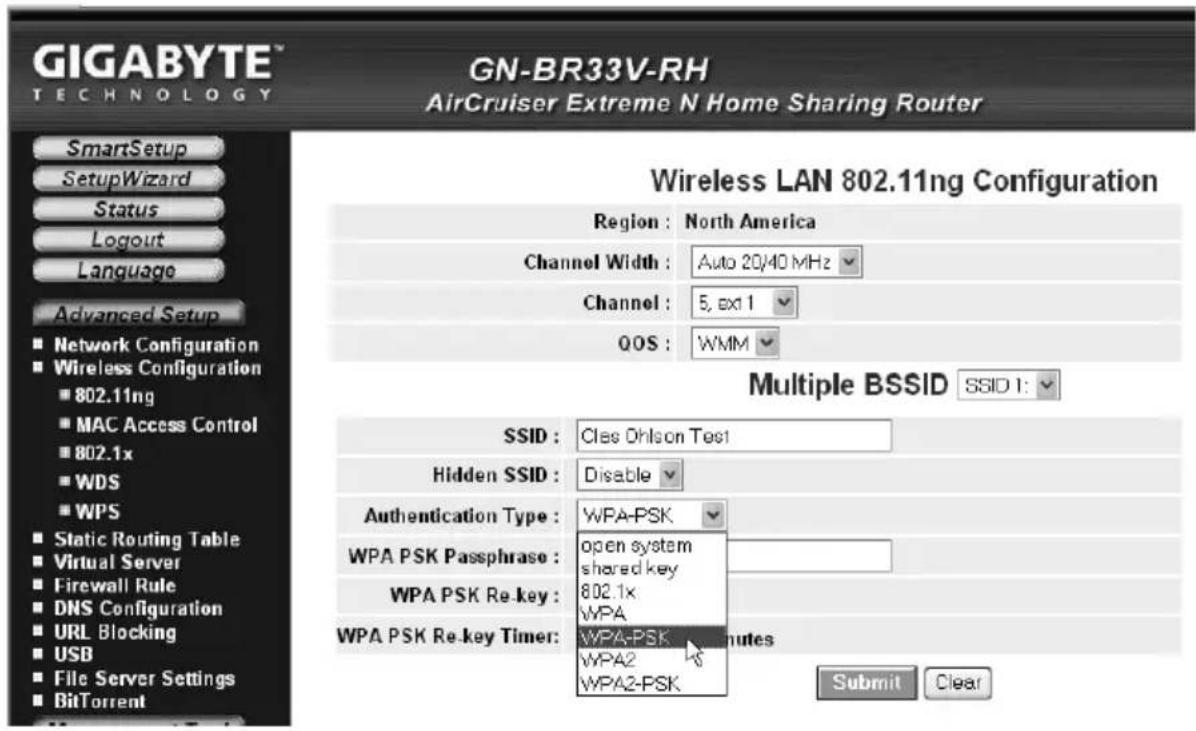Open the Multiple BSSID dropdown

pos(1008,385)
